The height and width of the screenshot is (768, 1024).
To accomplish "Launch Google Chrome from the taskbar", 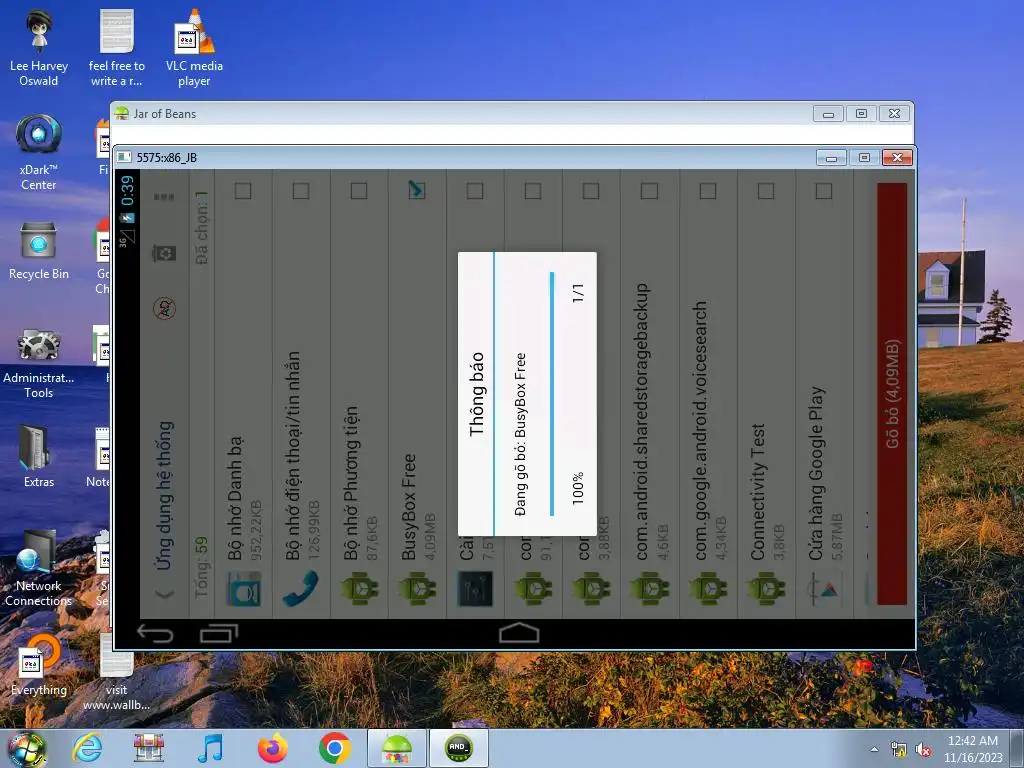I will coord(334,748).
